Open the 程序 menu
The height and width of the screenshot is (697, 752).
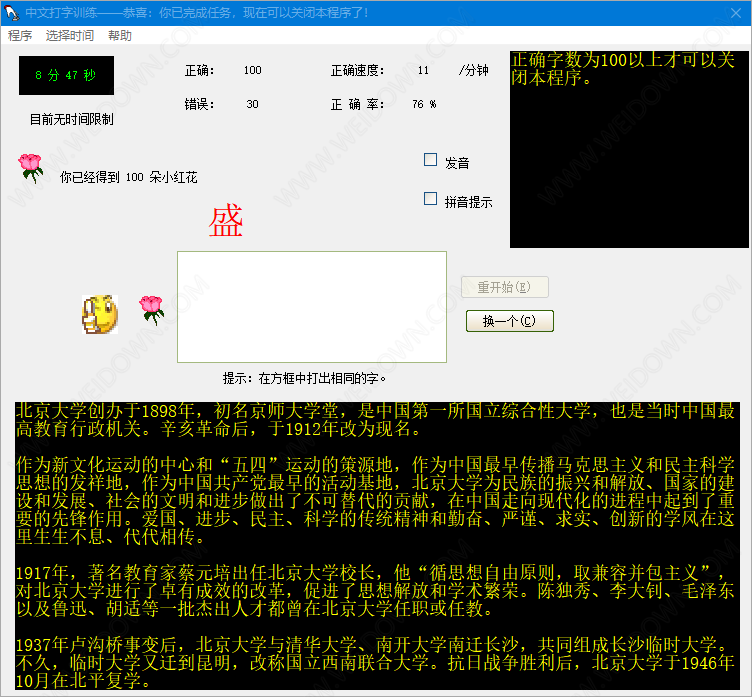[x=20, y=35]
